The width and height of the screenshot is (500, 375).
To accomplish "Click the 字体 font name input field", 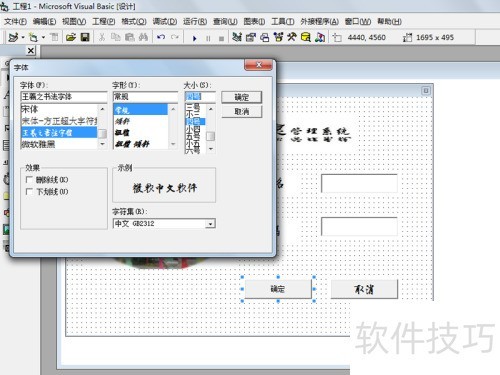I will point(64,97).
